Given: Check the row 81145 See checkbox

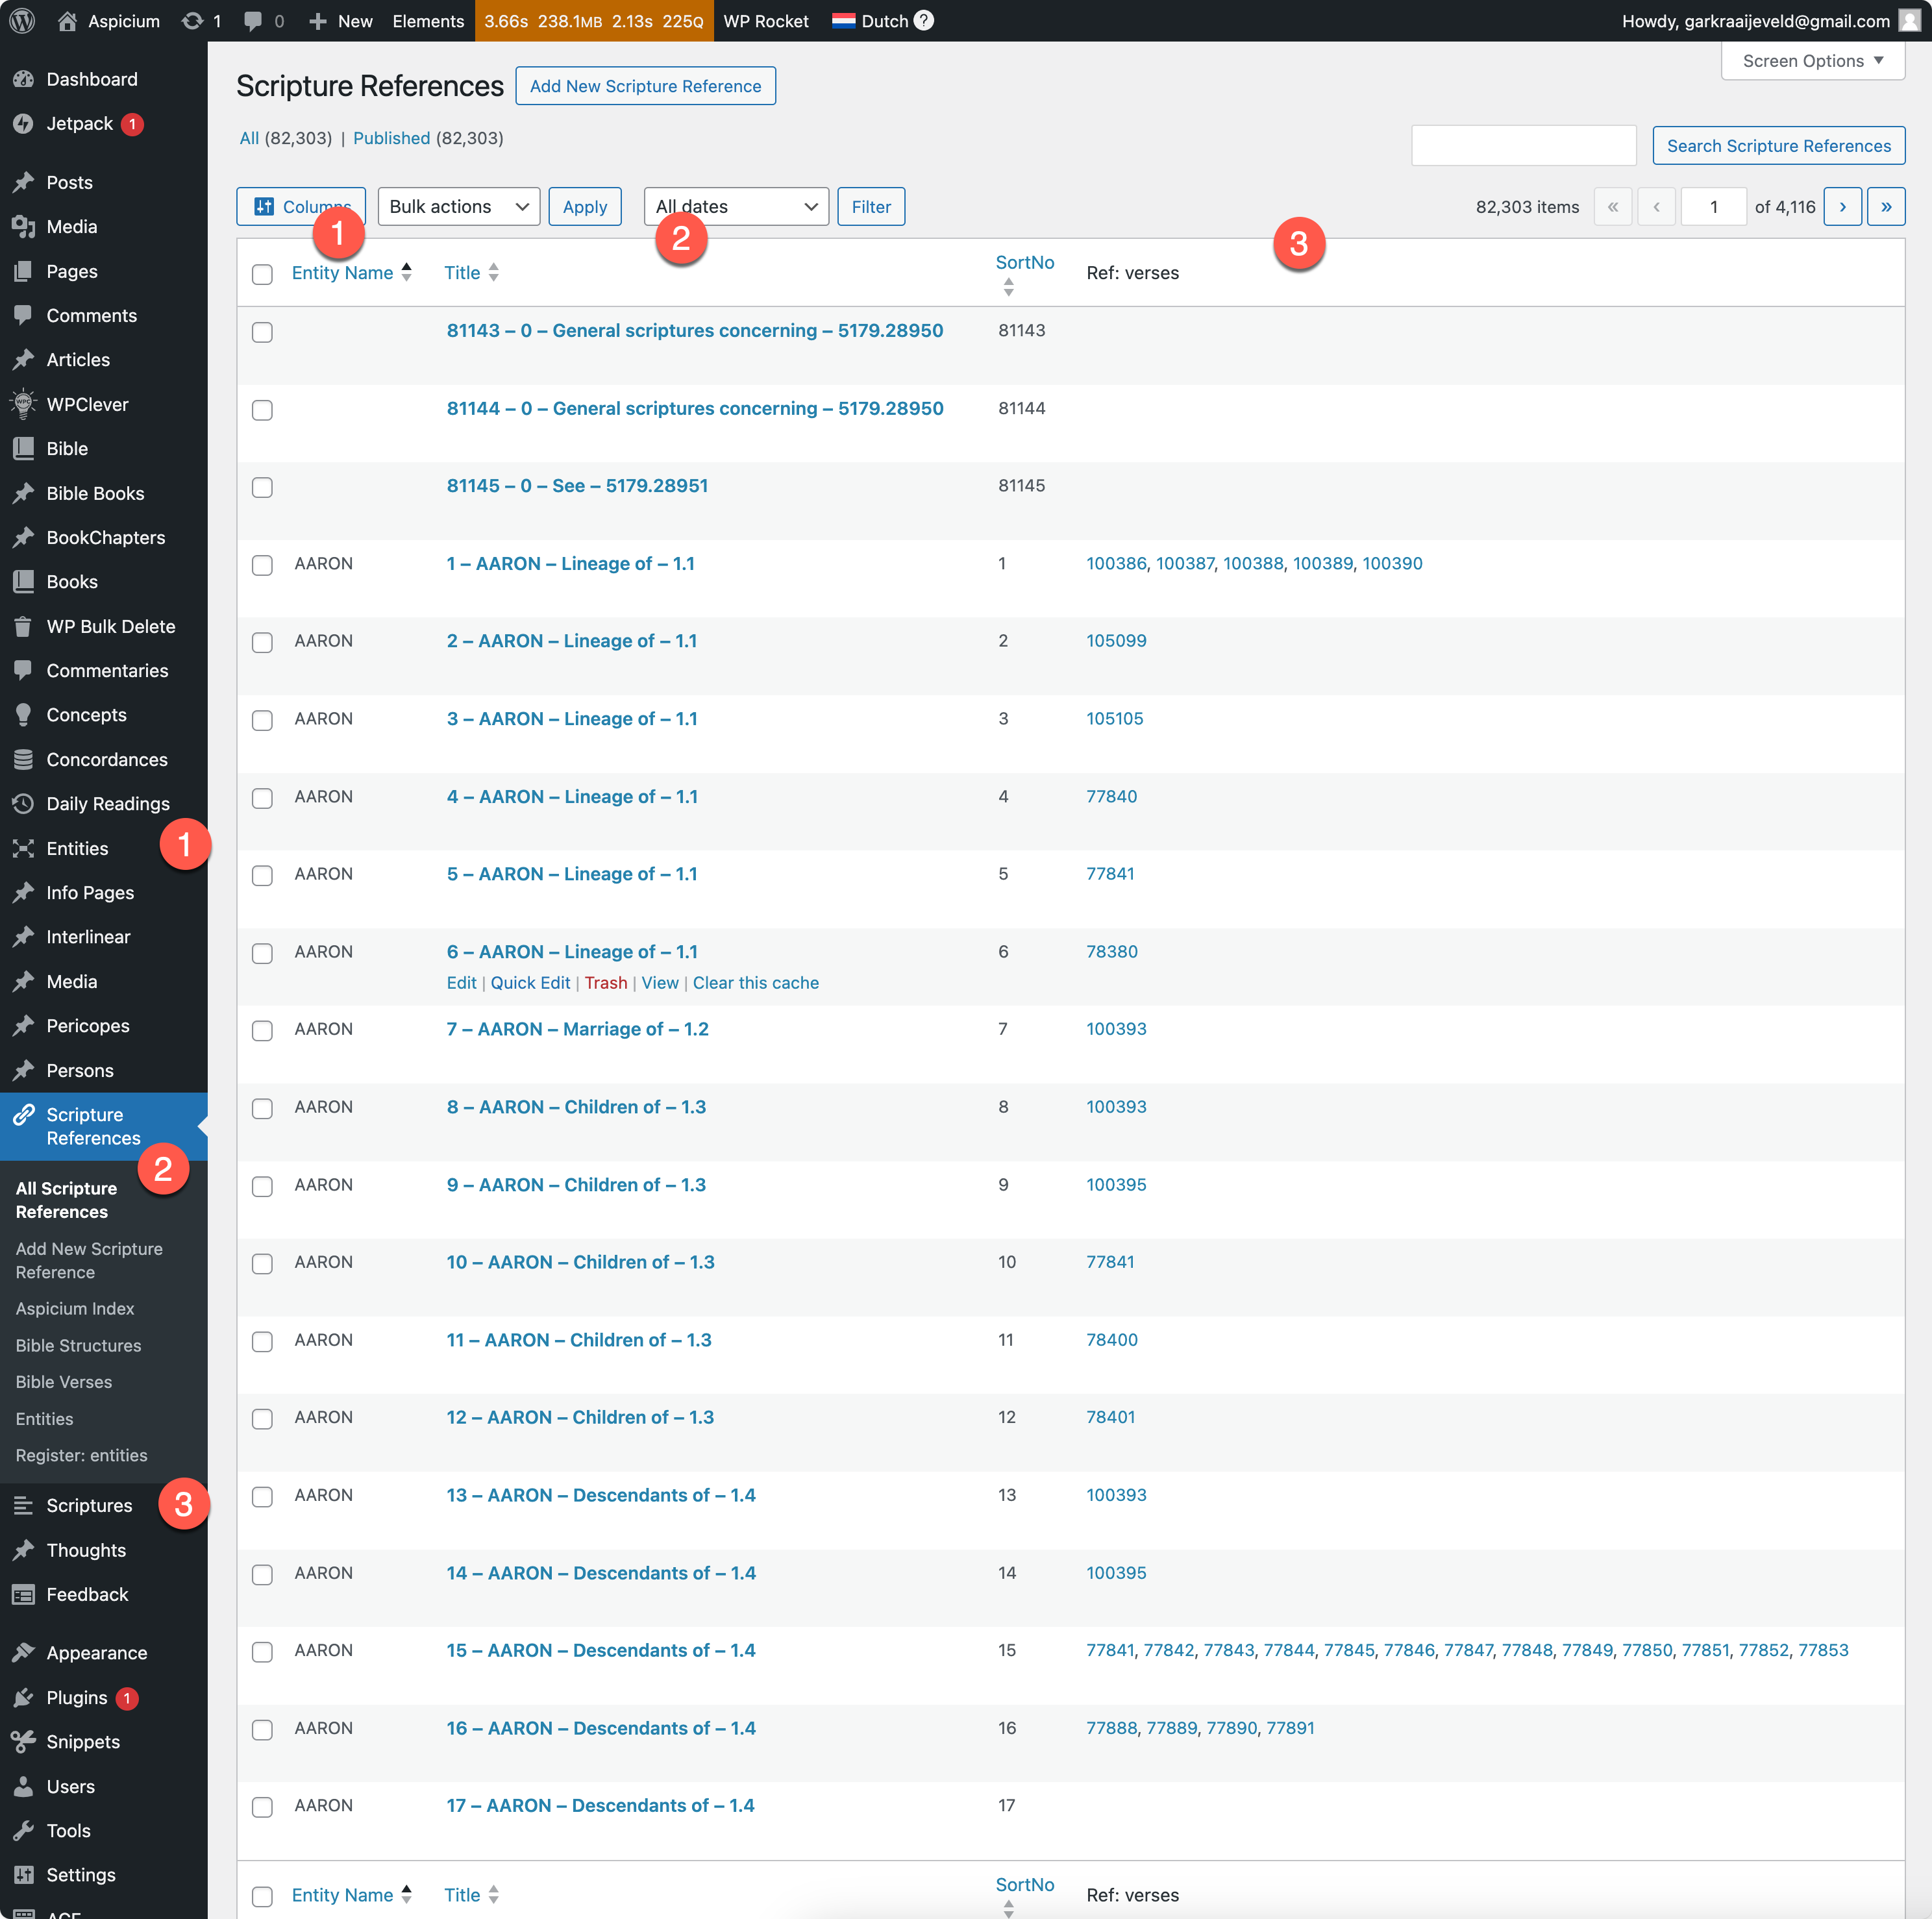Looking at the screenshot, I should (262, 487).
